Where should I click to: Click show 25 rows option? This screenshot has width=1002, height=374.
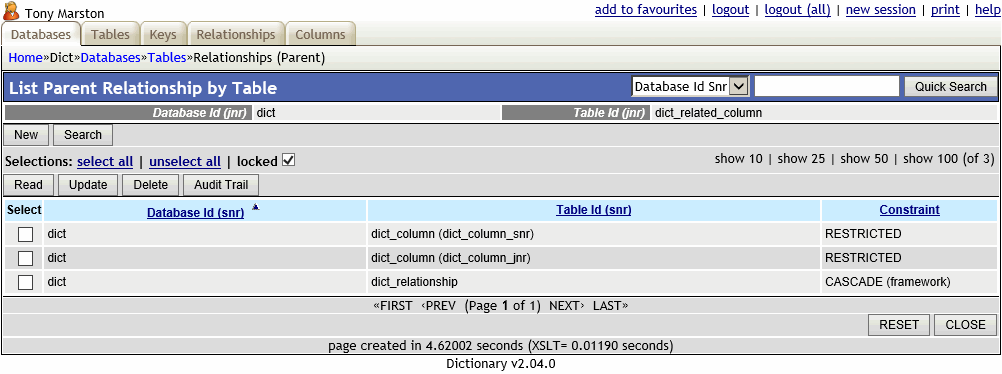tap(801, 159)
